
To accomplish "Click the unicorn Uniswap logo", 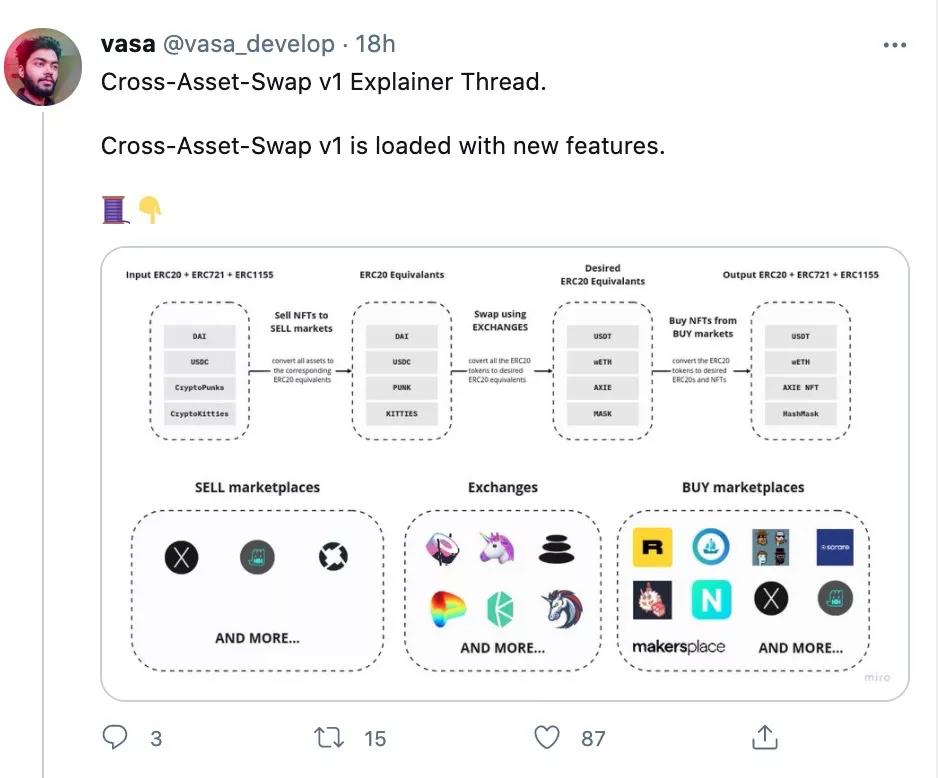I will click(x=496, y=548).
